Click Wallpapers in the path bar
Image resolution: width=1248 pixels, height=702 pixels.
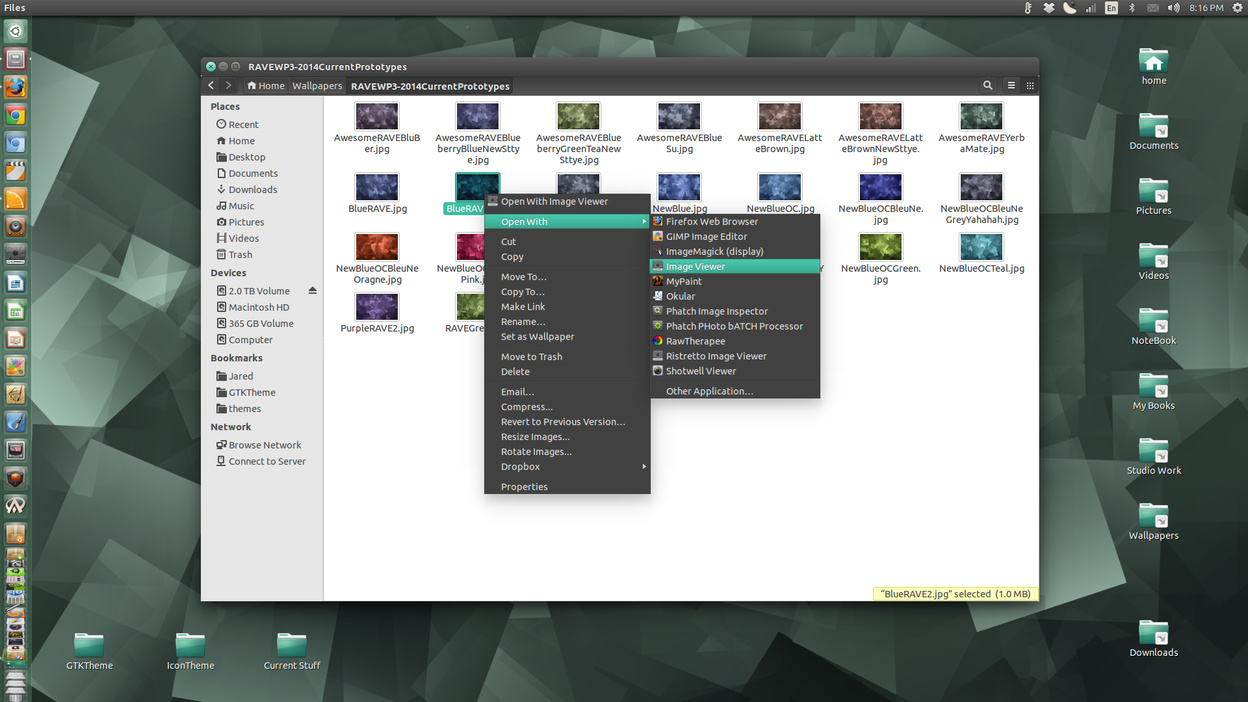317,86
